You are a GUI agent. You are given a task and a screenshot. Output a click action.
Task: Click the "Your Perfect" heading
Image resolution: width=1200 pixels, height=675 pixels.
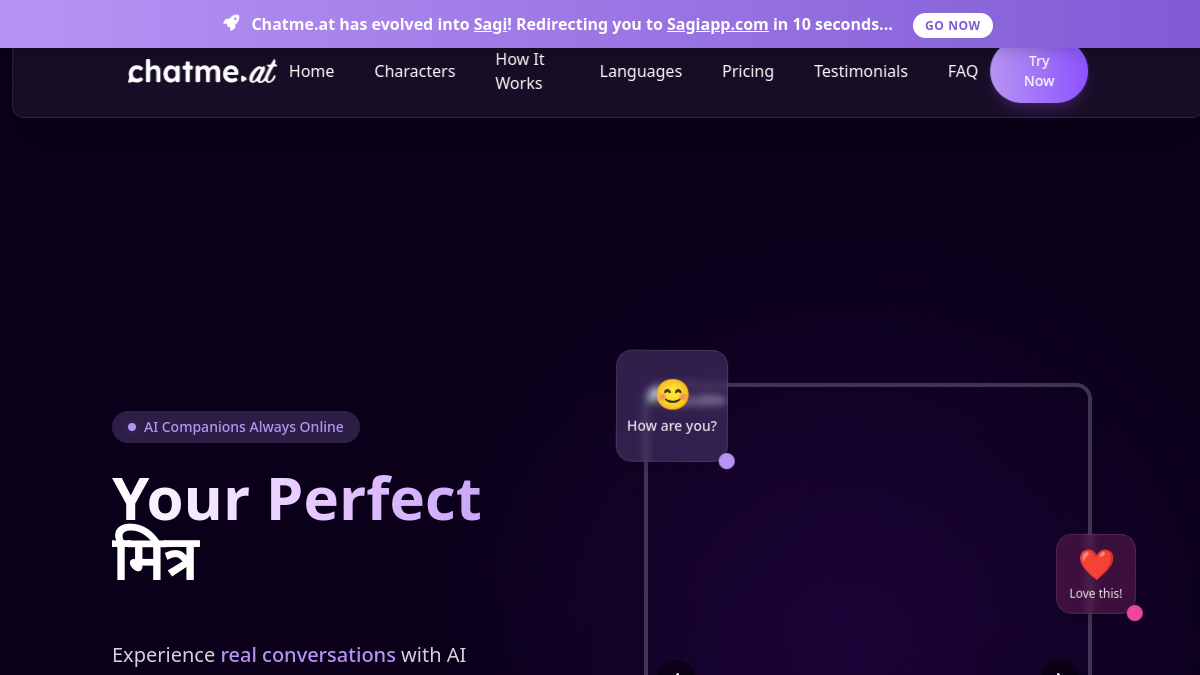click(297, 498)
